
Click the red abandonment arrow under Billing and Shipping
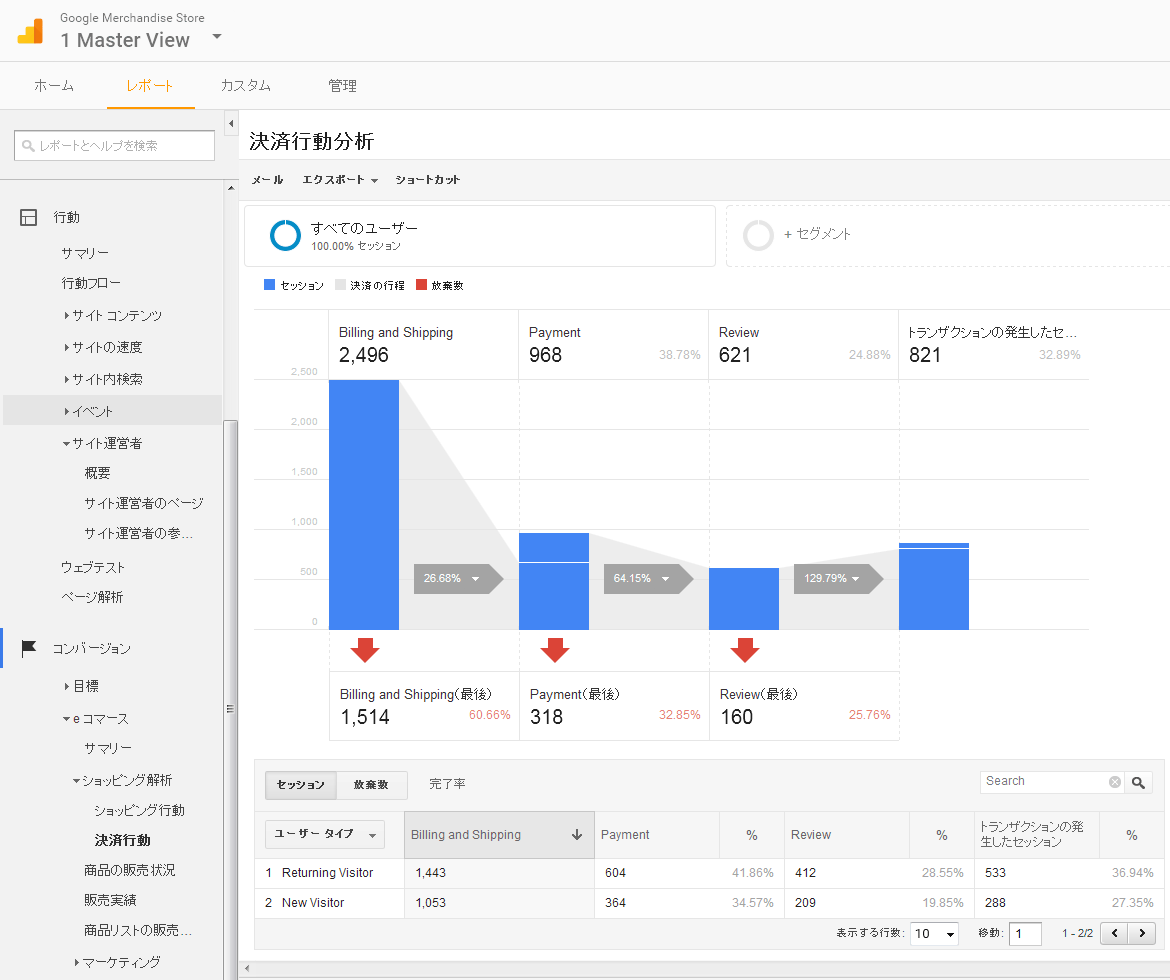click(x=365, y=651)
